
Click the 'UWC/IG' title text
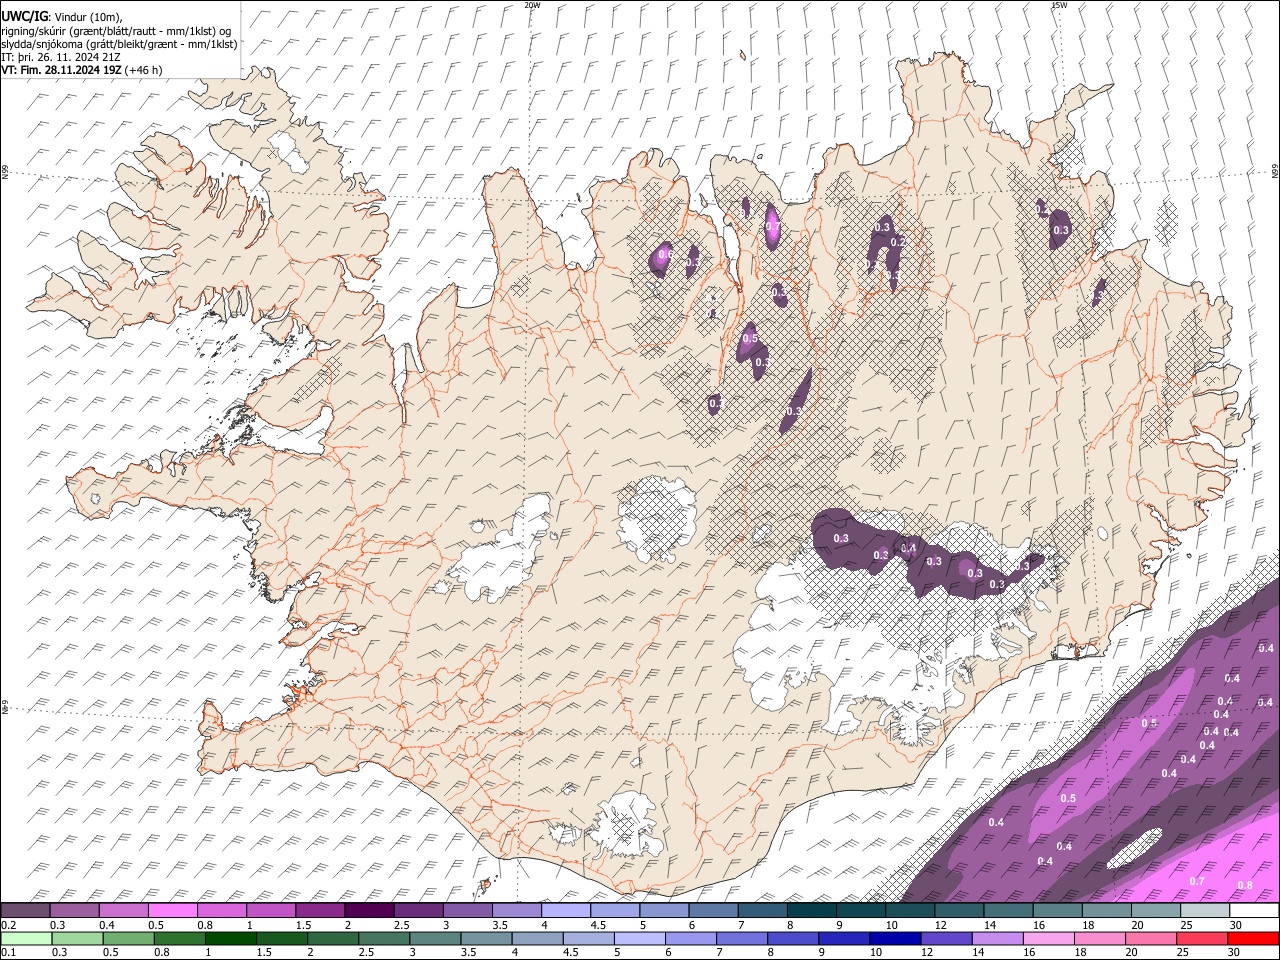click(x=24, y=15)
